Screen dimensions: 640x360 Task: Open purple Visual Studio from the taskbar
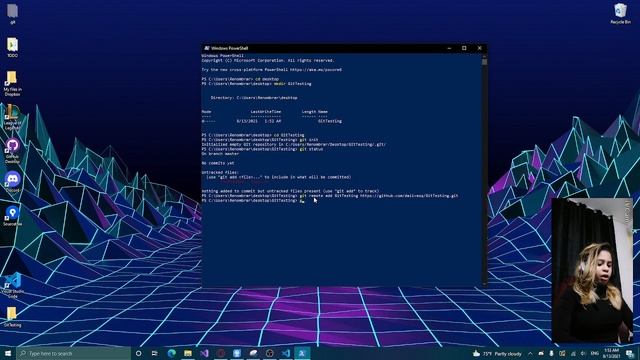(204, 353)
